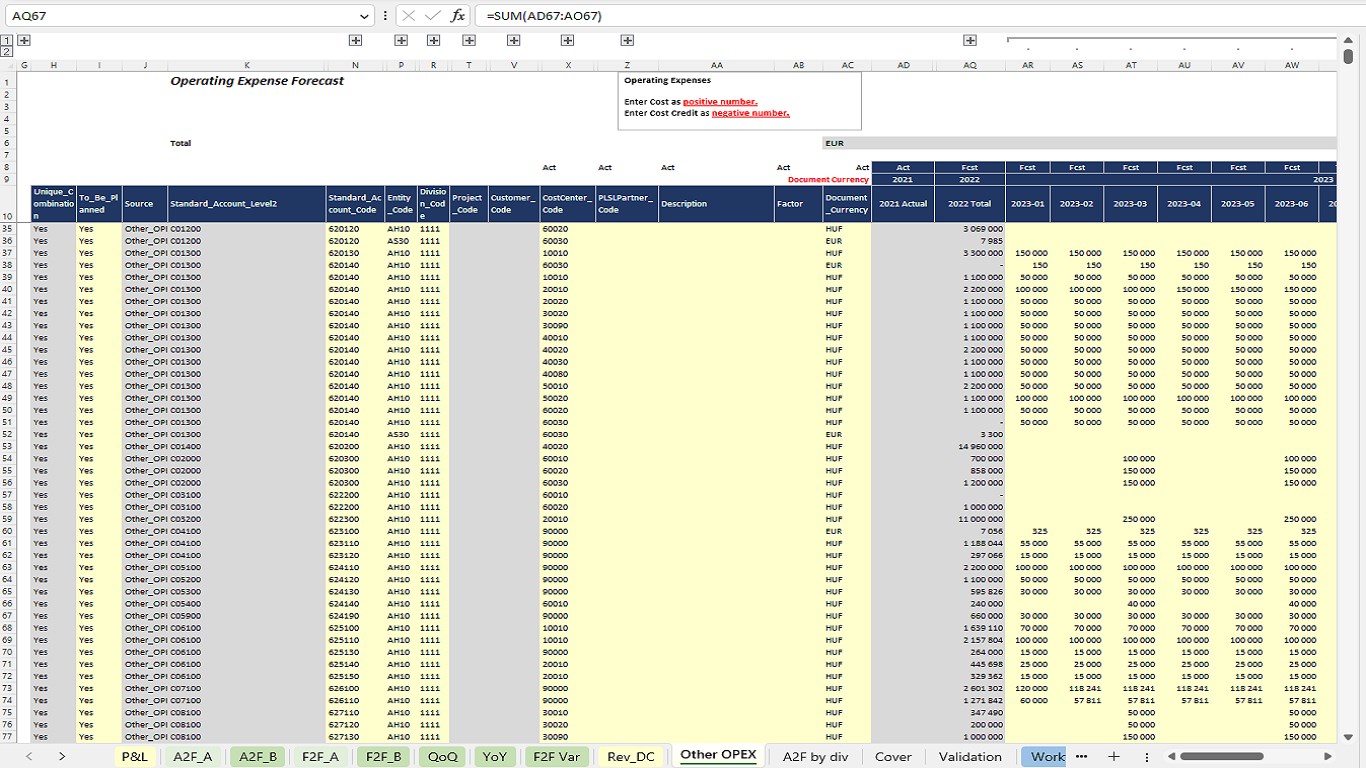Click the 3 069 000 value in row 35
The height and width of the screenshot is (768, 1366).
click(x=984, y=229)
